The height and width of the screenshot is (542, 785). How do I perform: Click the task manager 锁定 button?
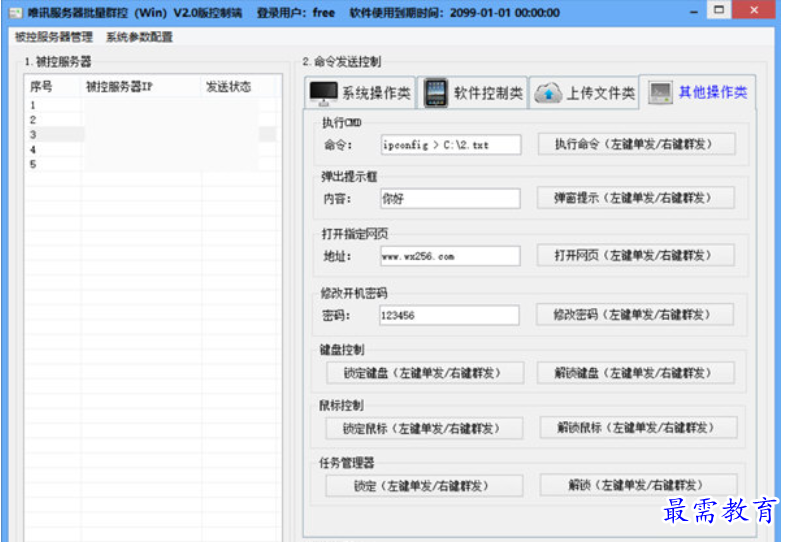[424, 485]
